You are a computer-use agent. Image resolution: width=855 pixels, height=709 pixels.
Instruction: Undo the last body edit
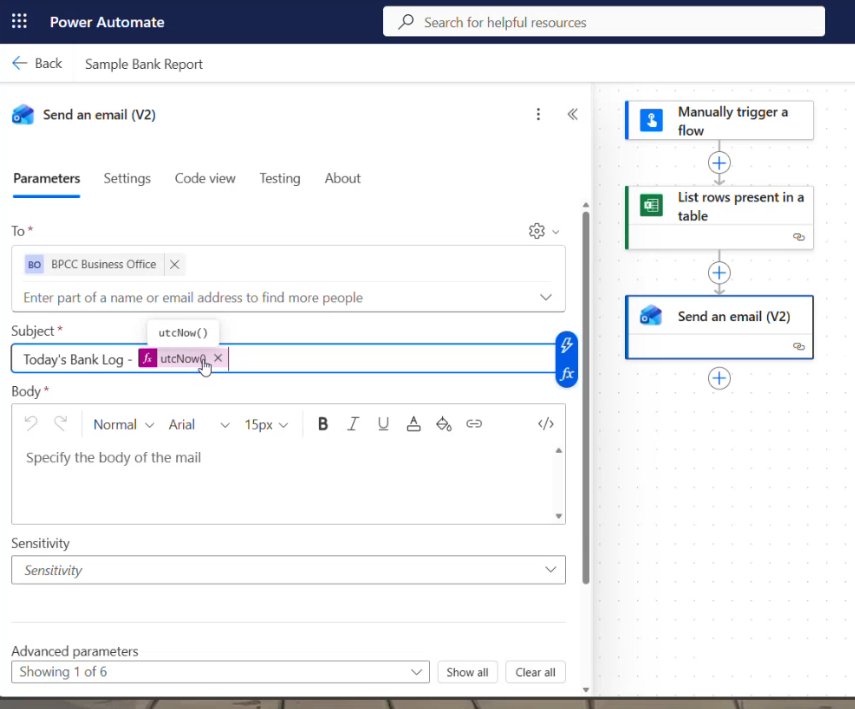[x=31, y=424]
